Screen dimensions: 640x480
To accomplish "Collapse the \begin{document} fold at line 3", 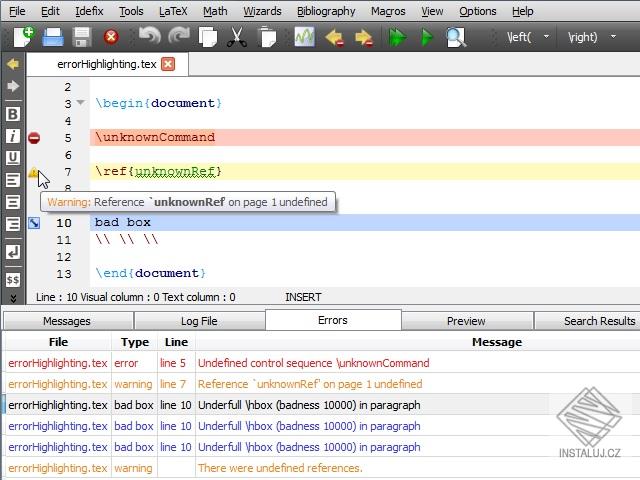I will [81, 102].
